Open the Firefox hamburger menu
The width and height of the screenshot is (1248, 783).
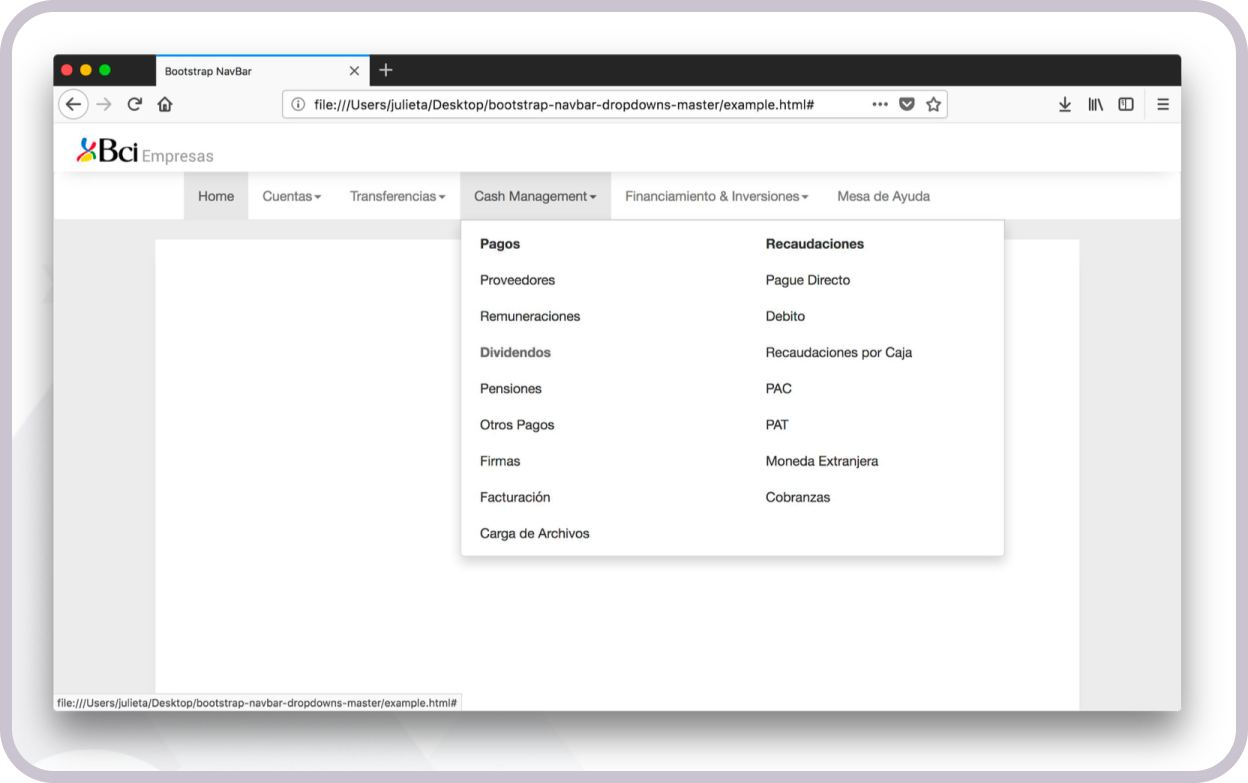click(1163, 105)
